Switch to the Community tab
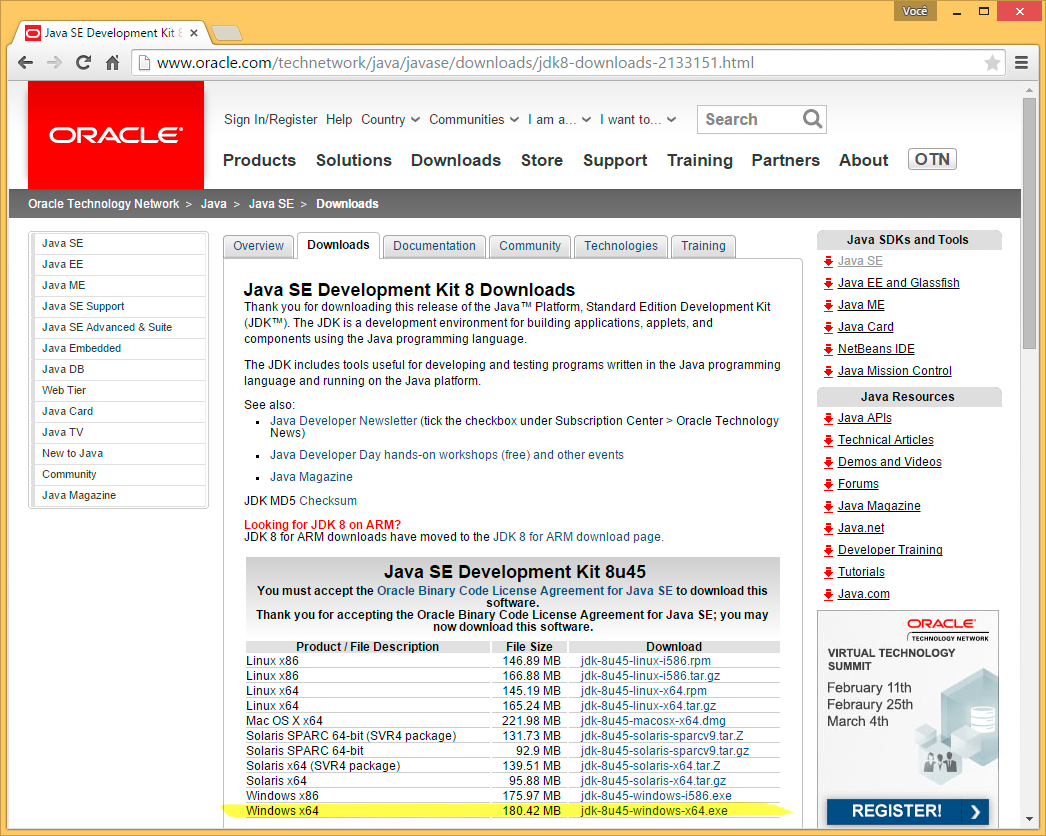Viewport: 1046px width, 836px height. click(530, 246)
